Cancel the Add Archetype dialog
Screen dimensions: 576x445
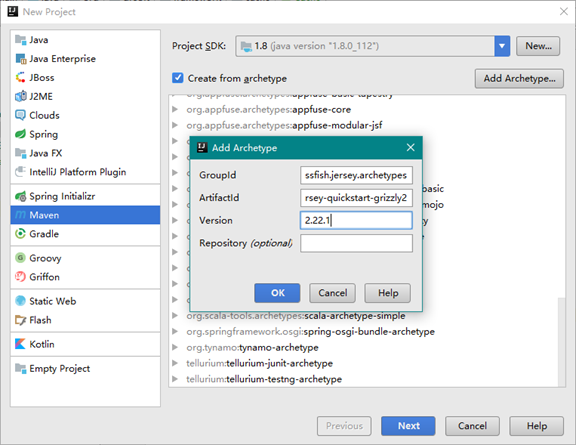point(332,293)
